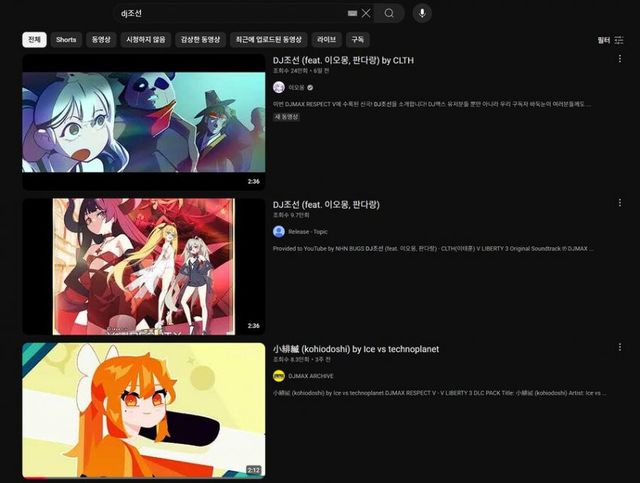Image resolution: width=640 pixels, height=483 pixels.
Task: Click into the search field containing dj조선
Action: tap(230, 13)
